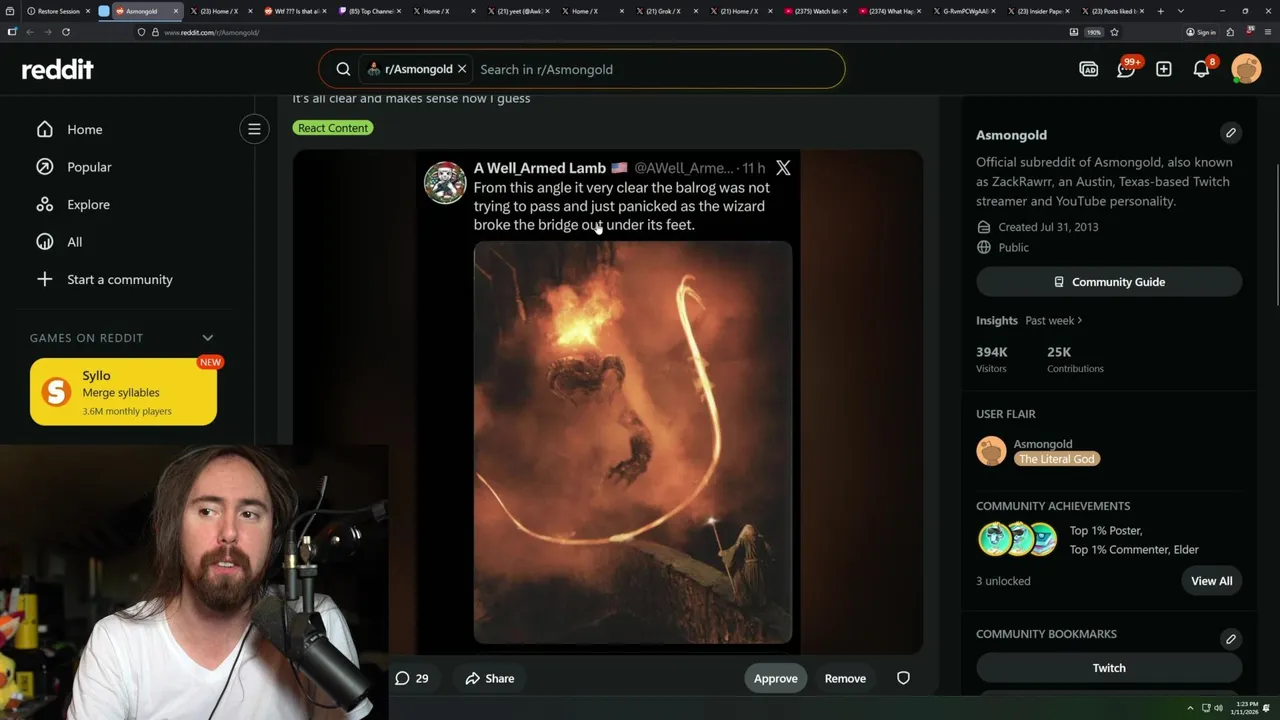Click the 25K Contributions stat
This screenshot has height=720, width=1280.
[1075, 359]
